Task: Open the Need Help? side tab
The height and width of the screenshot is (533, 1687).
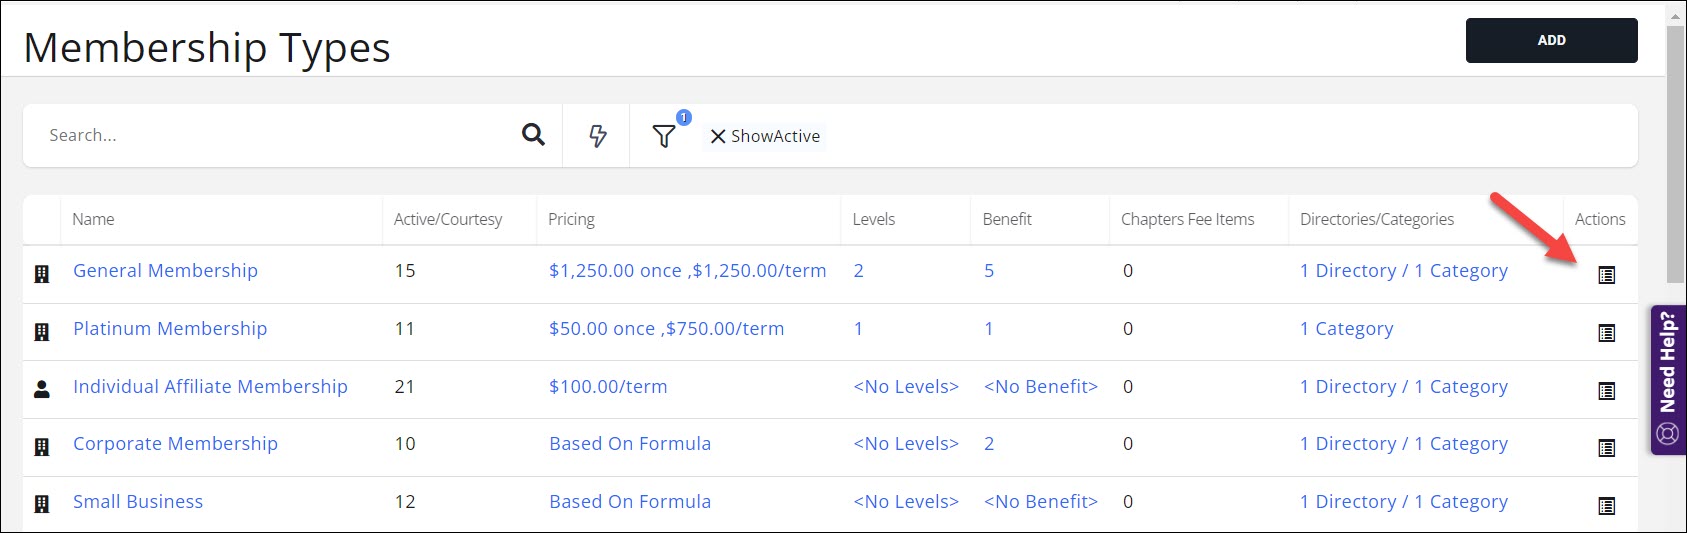Action: point(1667,380)
